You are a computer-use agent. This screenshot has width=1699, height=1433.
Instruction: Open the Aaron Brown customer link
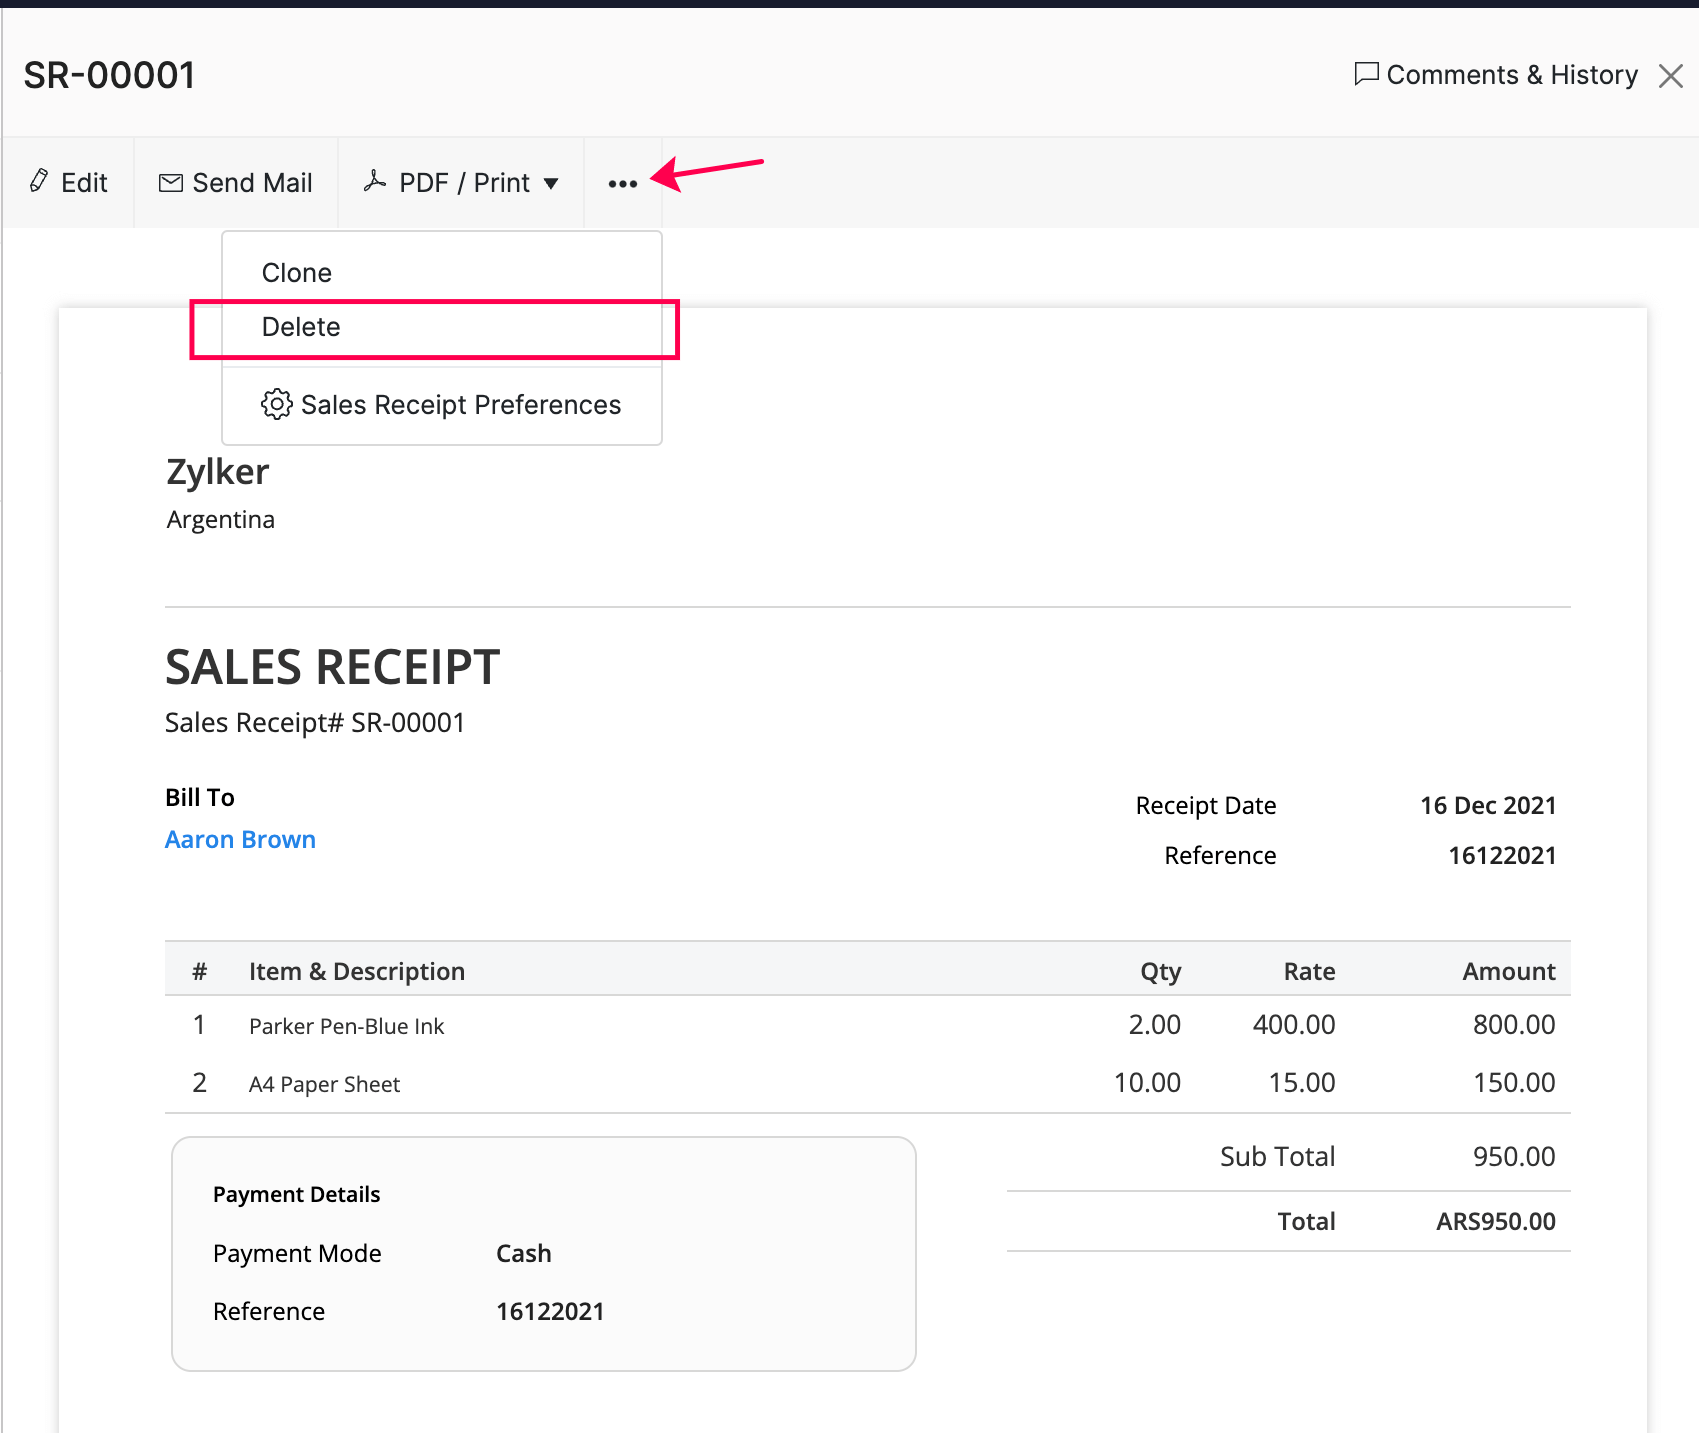(240, 839)
